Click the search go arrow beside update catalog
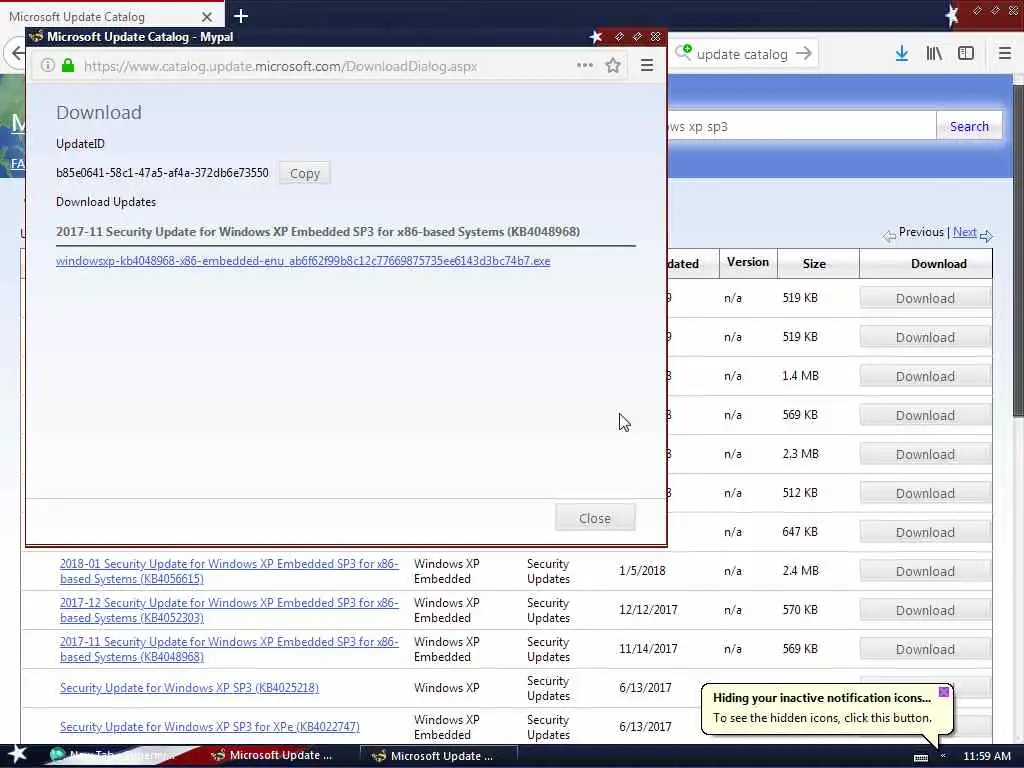The image size is (1024, 768). coord(804,54)
